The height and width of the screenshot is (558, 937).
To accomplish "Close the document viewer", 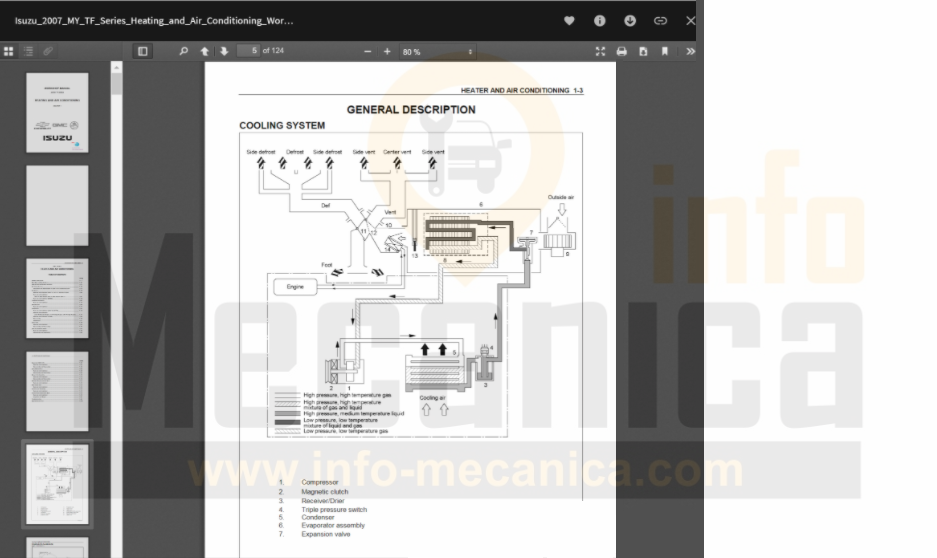I will click(691, 21).
